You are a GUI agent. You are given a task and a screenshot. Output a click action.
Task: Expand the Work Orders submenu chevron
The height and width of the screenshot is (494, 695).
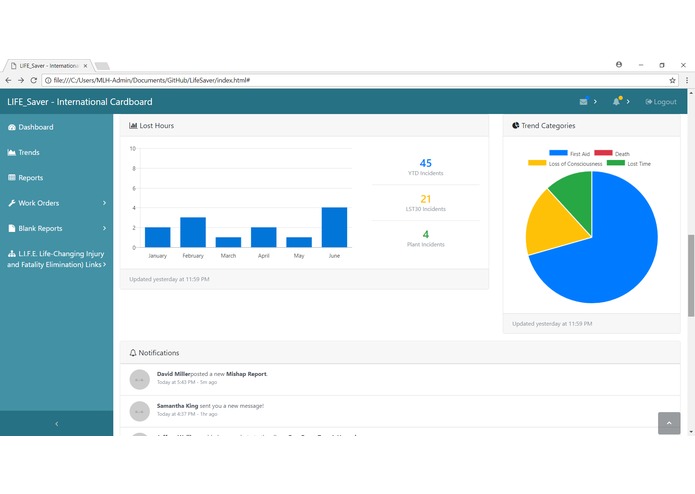point(105,203)
